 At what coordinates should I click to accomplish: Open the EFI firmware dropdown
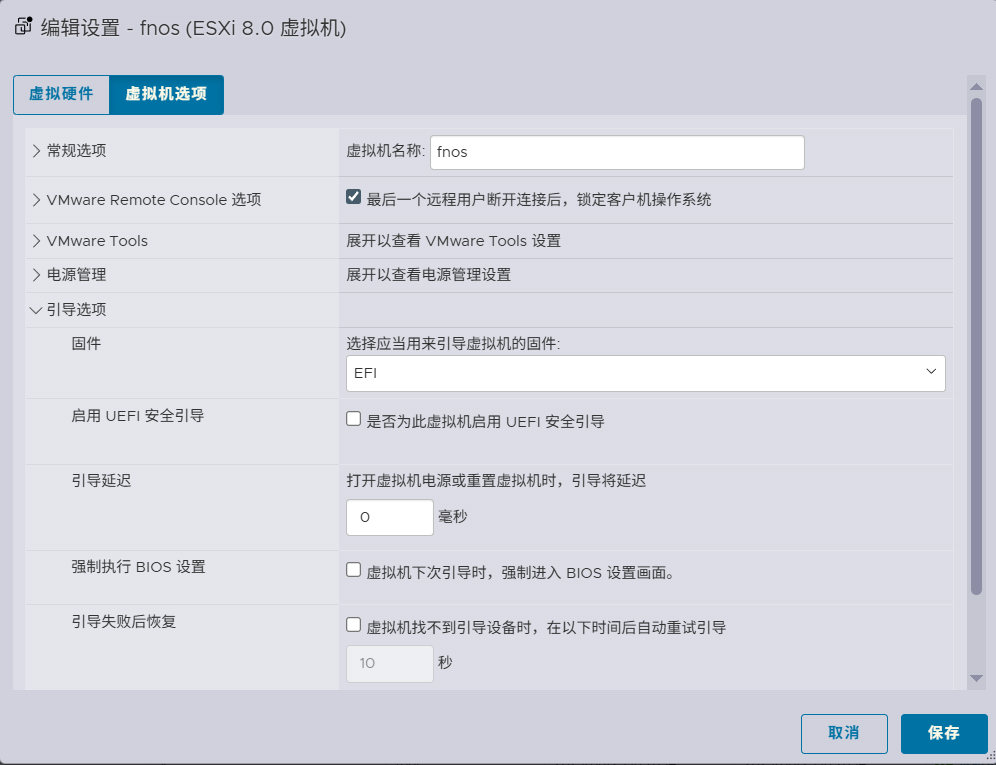[645, 373]
